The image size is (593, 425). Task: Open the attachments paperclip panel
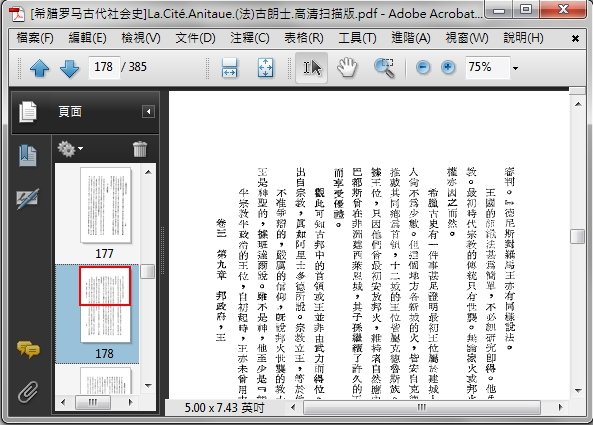[28, 391]
